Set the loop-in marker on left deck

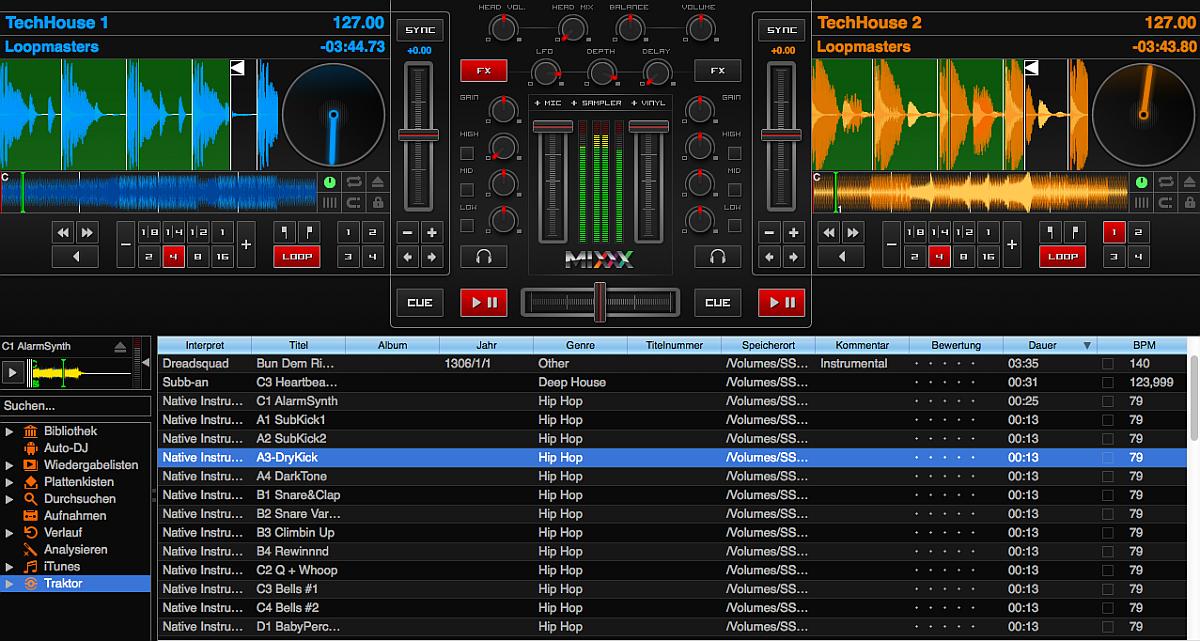pyautogui.click(x=285, y=233)
